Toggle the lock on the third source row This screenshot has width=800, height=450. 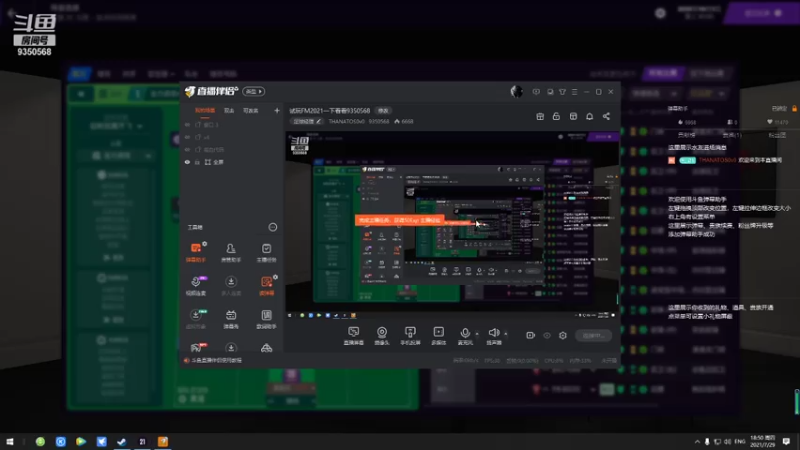coord(197,149)
